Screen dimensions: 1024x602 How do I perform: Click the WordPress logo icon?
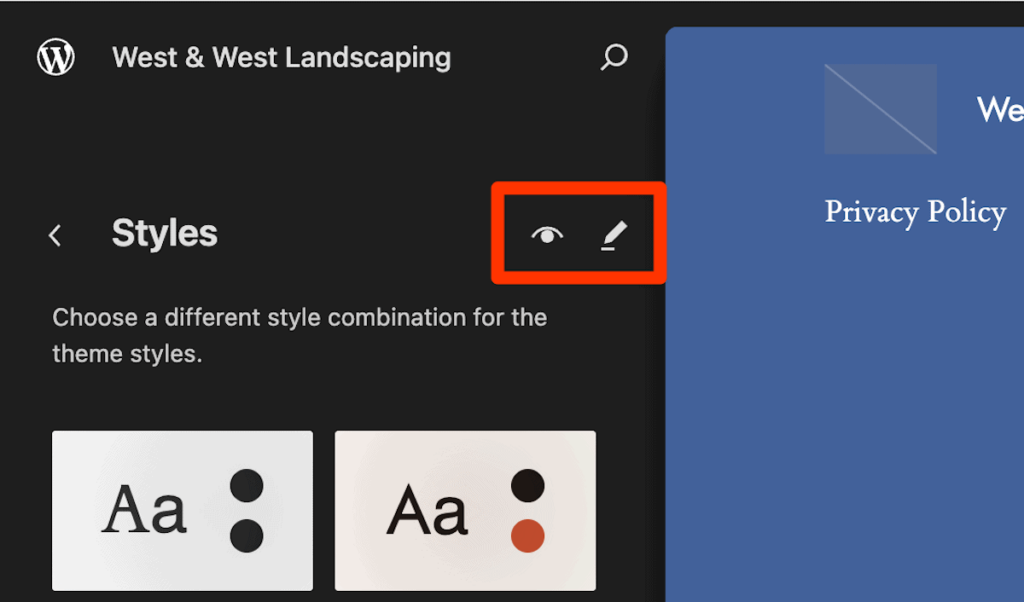pyautogui.click(x=55, y=56)
